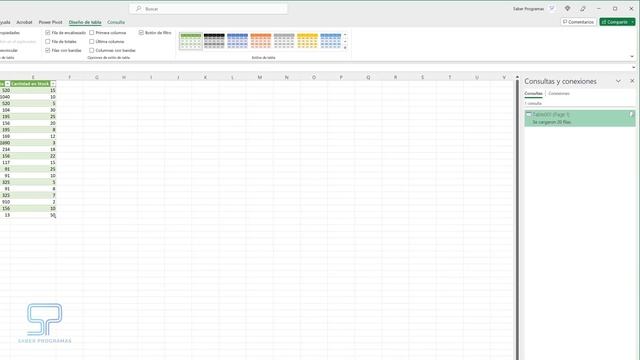Open the Acrobat ribbon tab
Screen dimensions: 640x360
(24, 22)
